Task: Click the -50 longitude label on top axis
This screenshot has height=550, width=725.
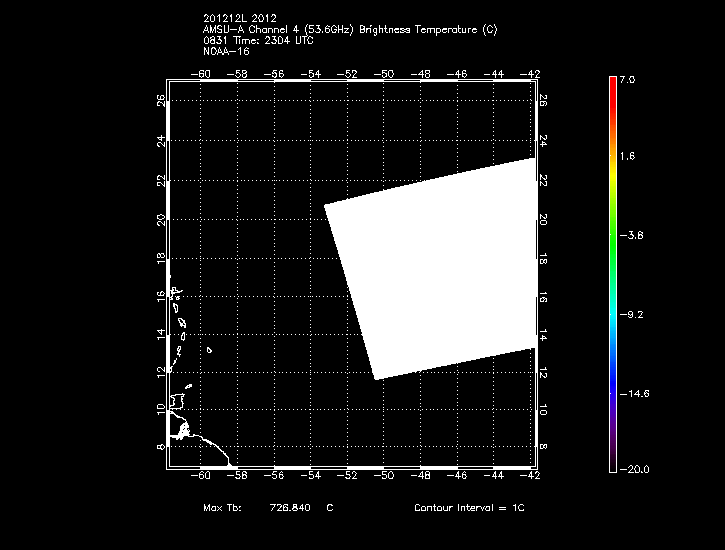Action: pyautogui.click(x=386, y=73)
